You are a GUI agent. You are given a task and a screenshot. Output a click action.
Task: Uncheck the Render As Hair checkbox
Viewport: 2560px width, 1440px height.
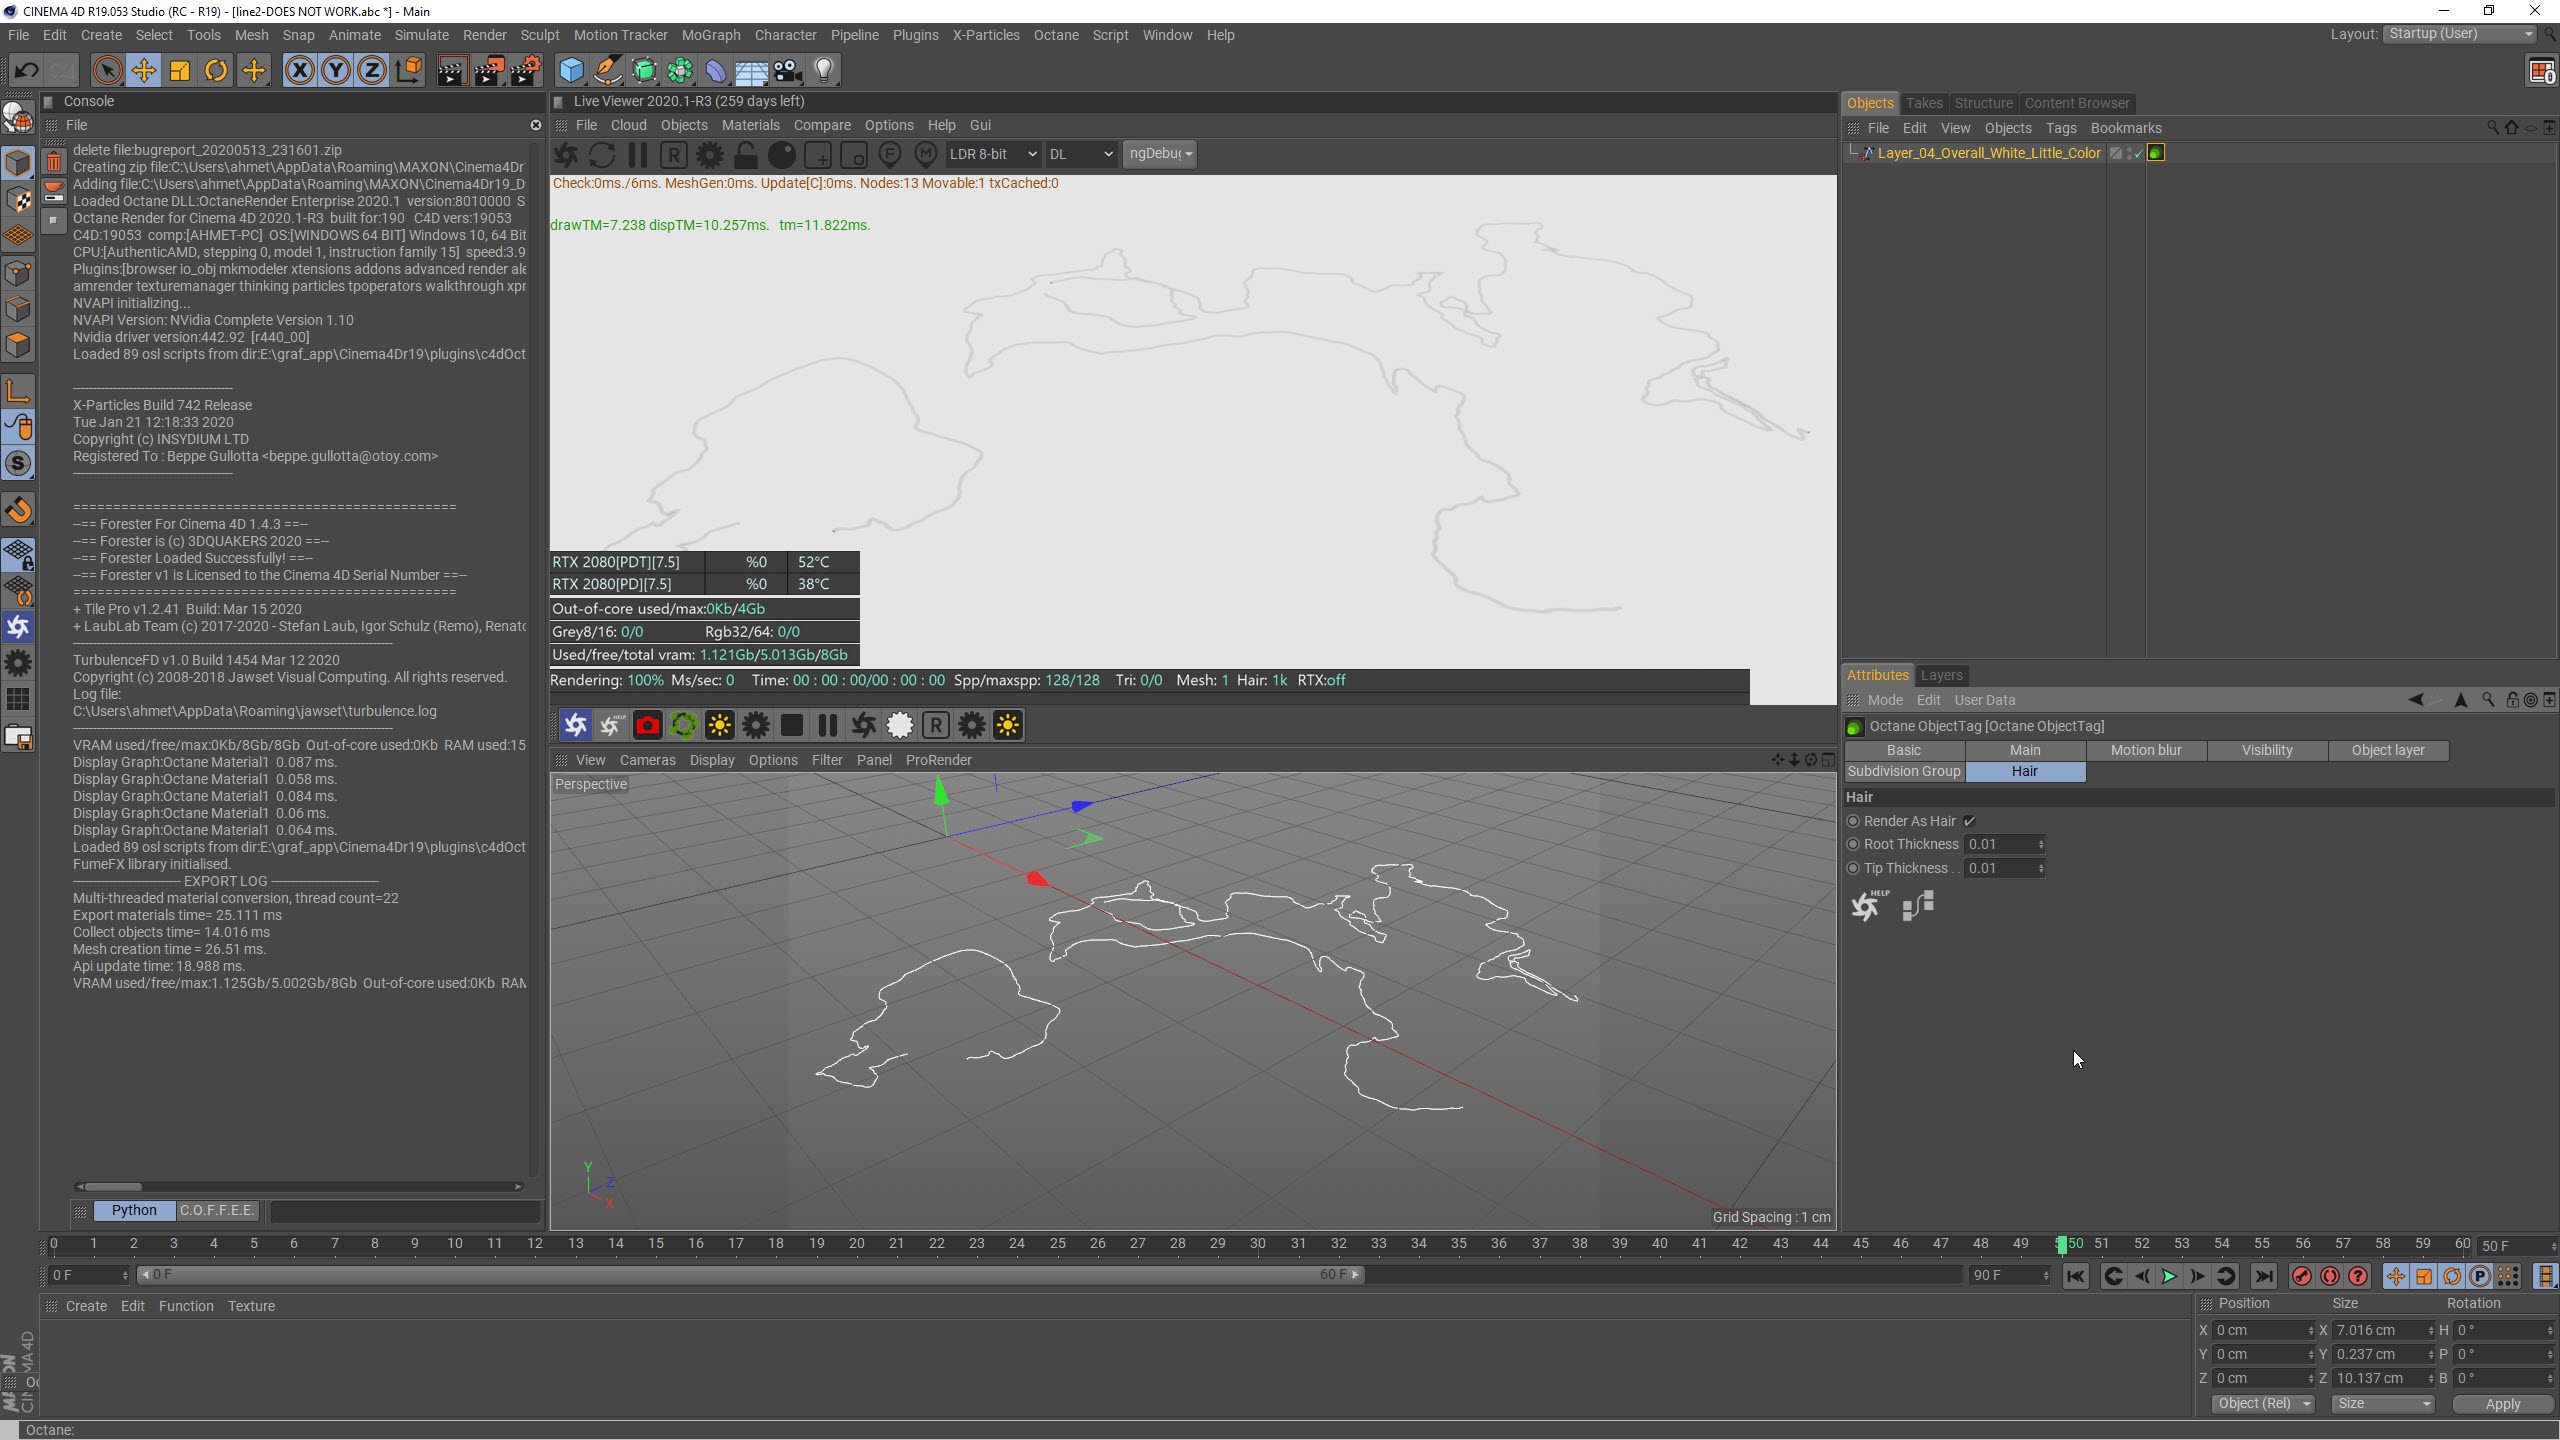[1969, 821]
